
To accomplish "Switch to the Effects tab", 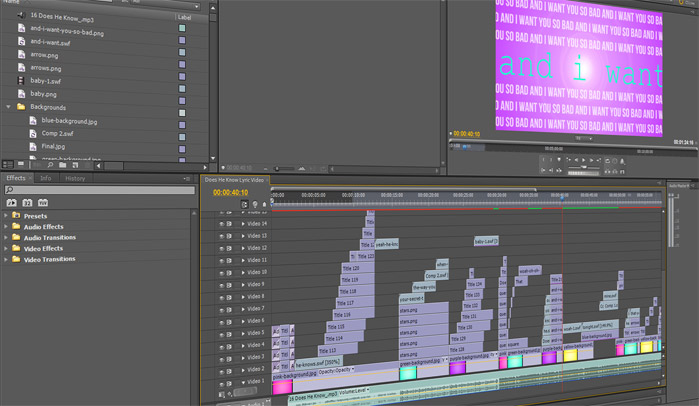I will tap(16, 178).
